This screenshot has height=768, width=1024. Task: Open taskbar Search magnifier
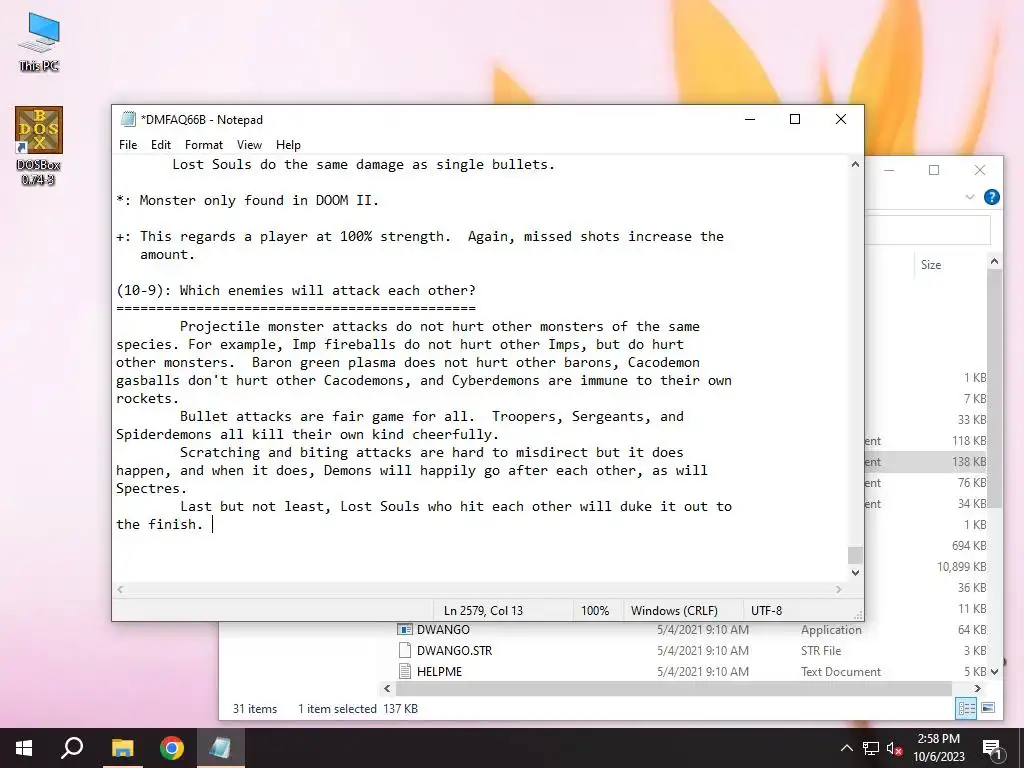[72, 748]
